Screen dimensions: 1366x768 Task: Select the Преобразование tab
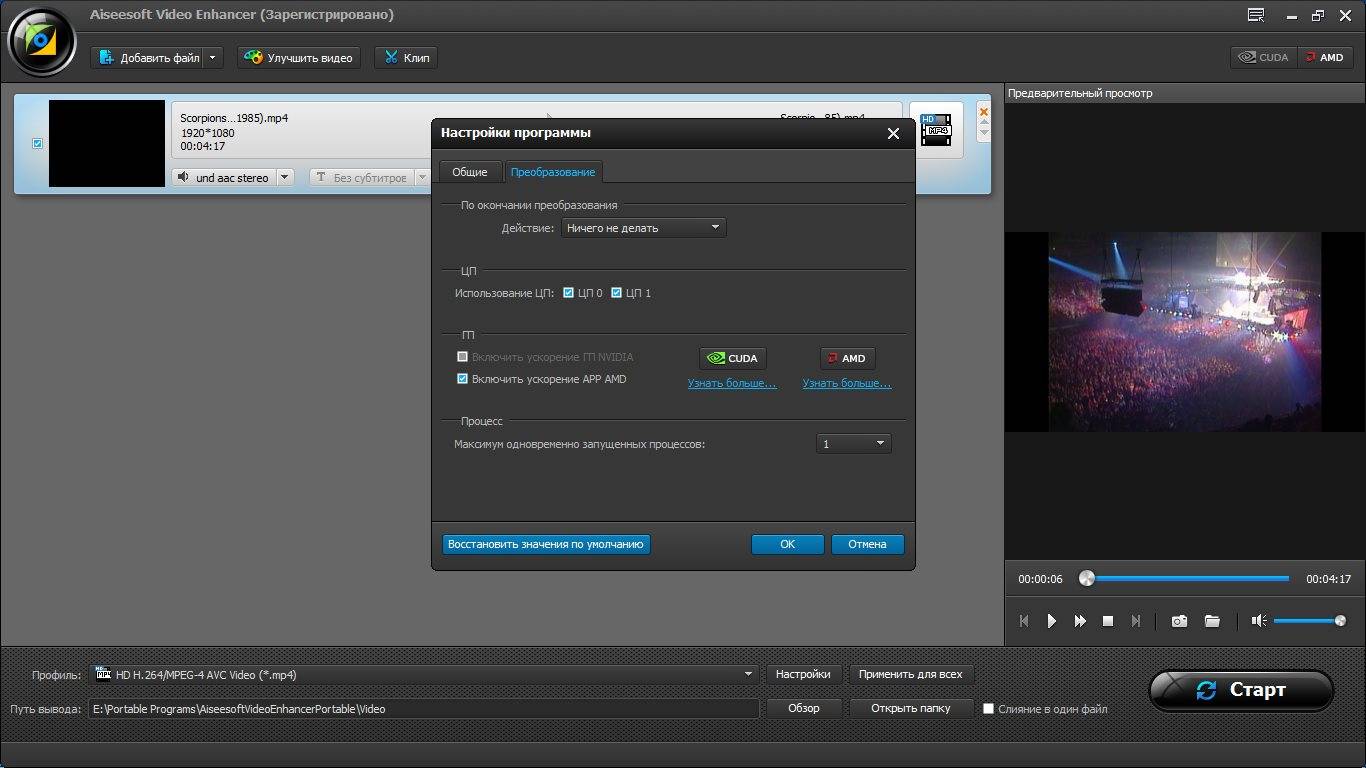(x=553, y=172)
